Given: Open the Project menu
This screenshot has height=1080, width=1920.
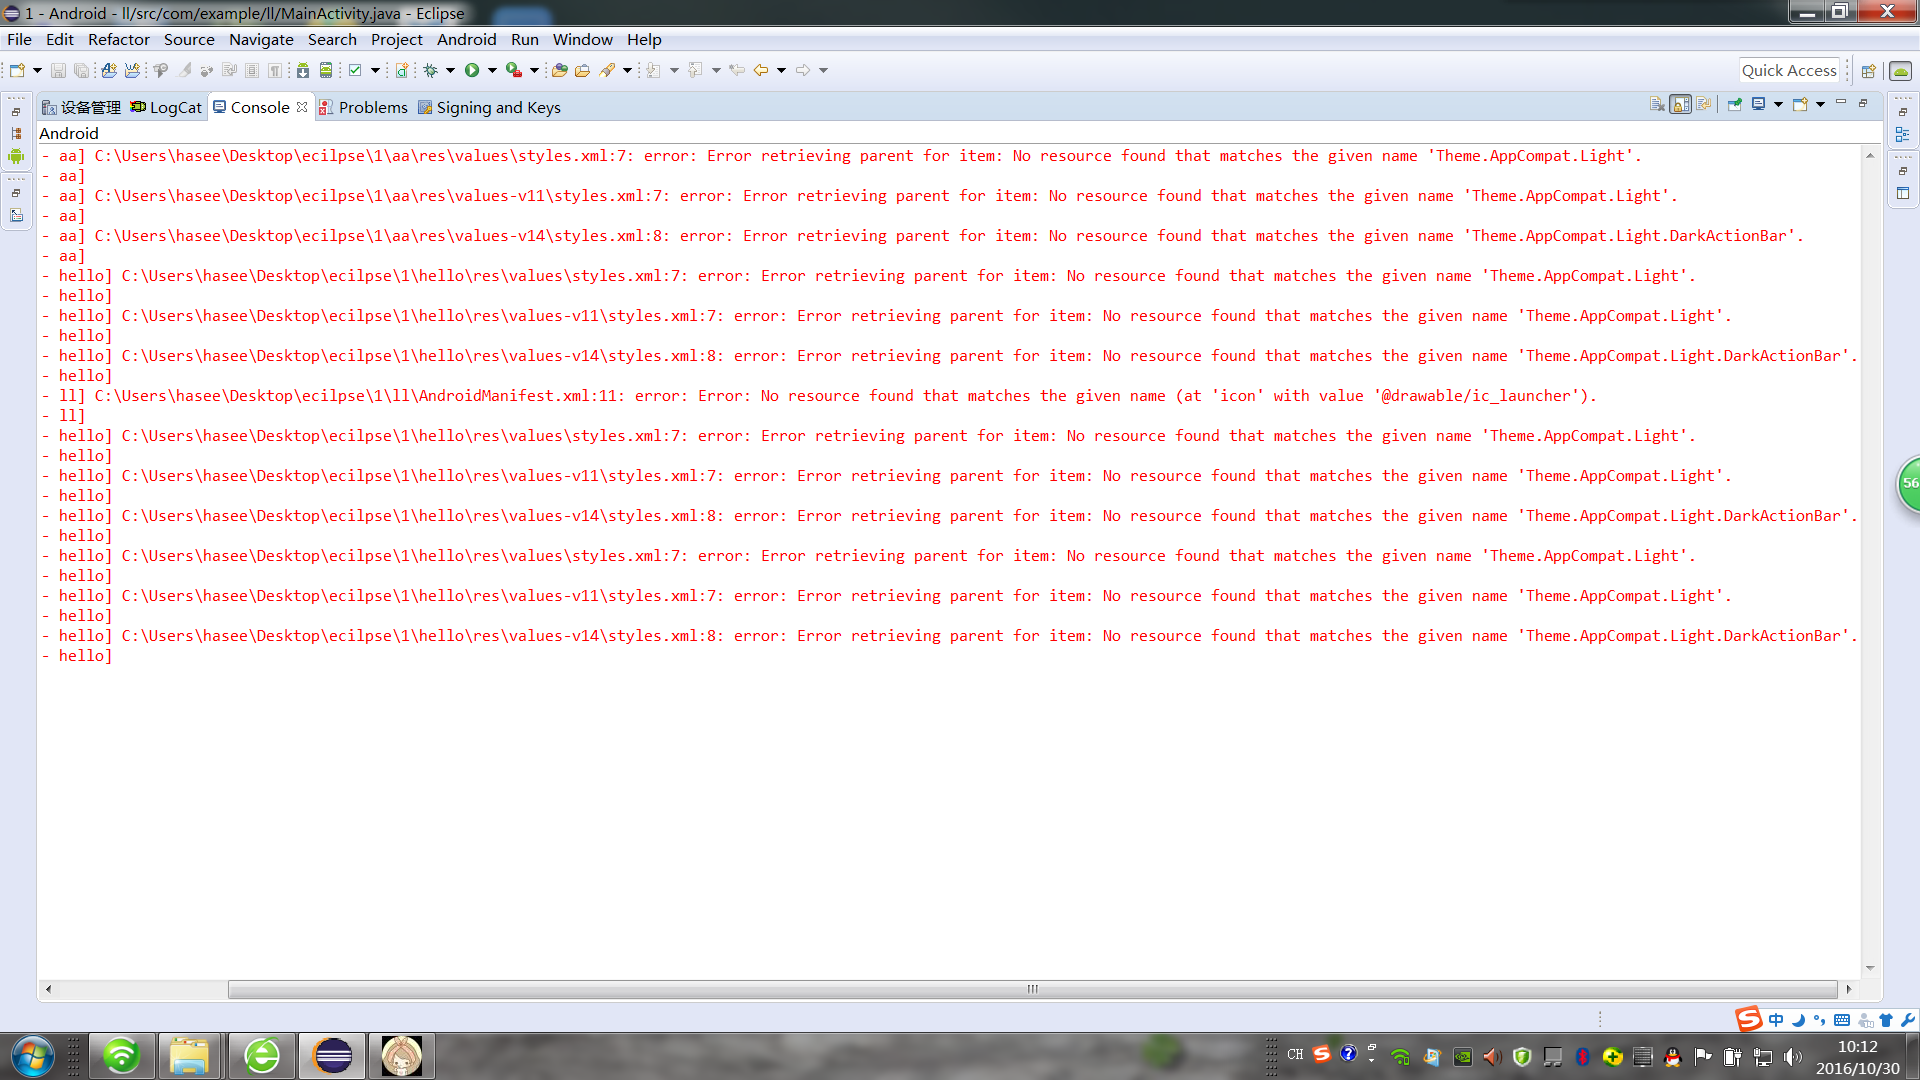Looking at the screenshot, I should click(x=396, y=40).
